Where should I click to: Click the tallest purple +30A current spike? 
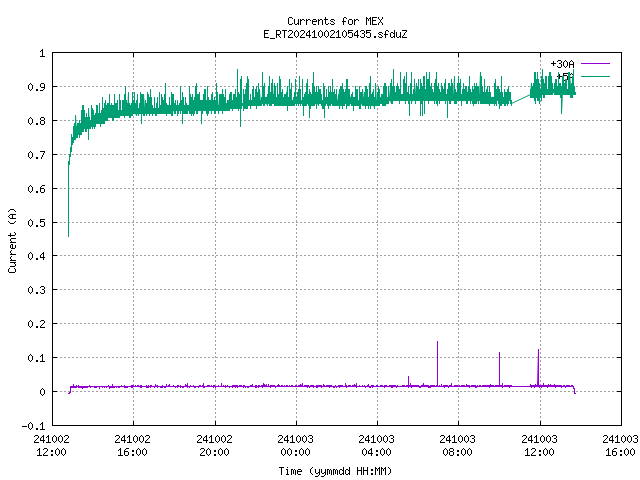[438, 363]
